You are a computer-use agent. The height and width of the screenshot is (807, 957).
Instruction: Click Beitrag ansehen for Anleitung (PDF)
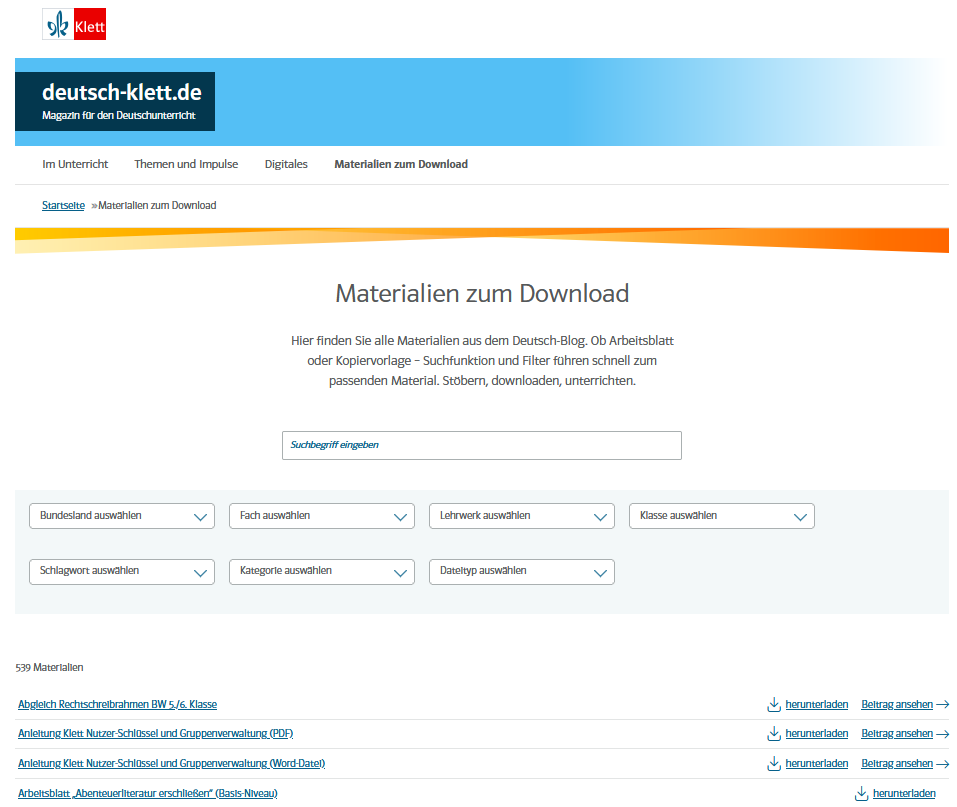[x=897, y=733]
